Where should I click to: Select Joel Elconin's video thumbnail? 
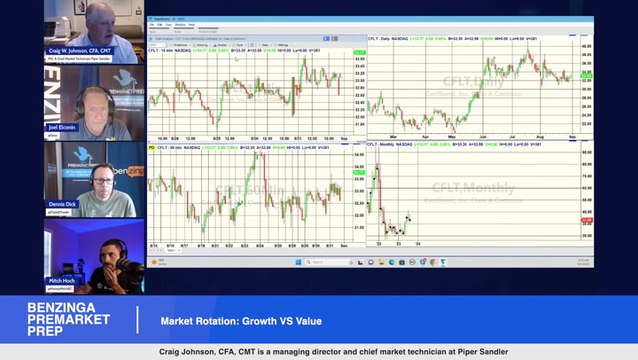pyautogui.click(x=94, y=103)
